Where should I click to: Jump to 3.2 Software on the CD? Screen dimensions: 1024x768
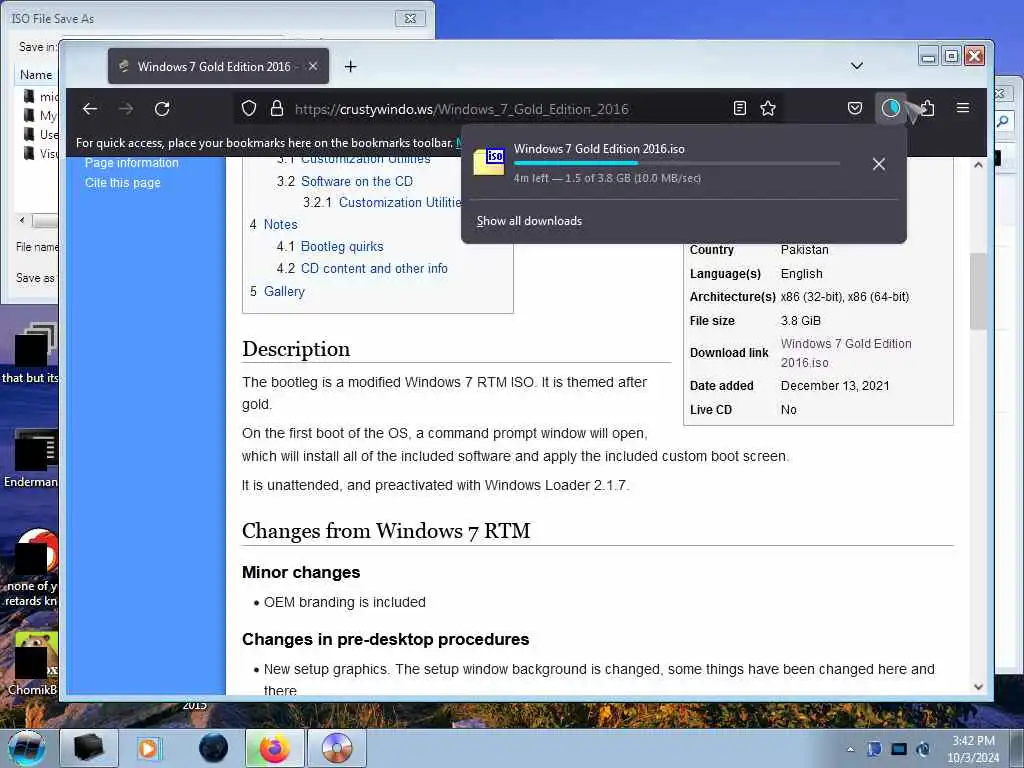(x=357, y=182)
